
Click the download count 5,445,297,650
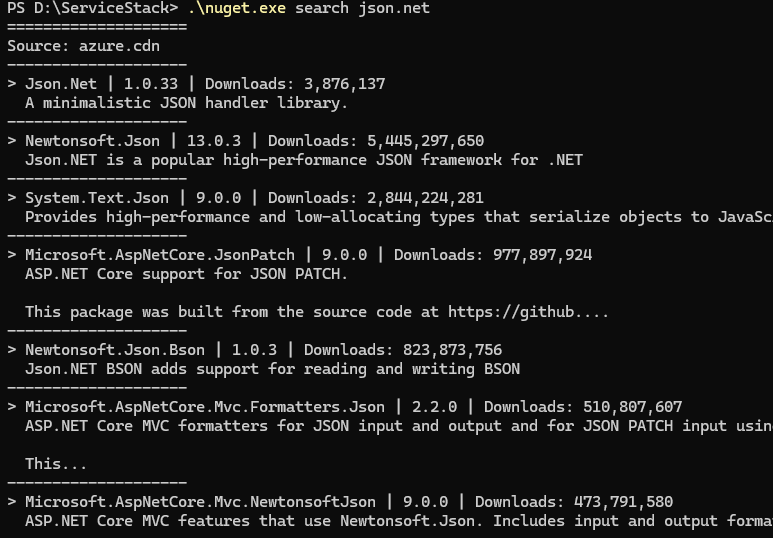(x=425, y=141)
